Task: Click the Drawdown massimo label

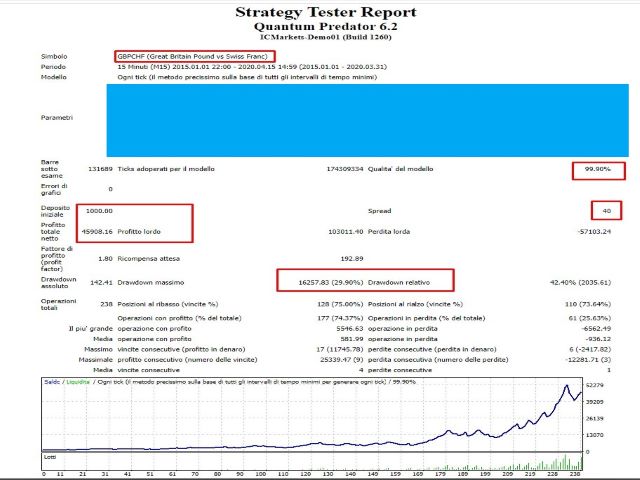Action: 151,282
